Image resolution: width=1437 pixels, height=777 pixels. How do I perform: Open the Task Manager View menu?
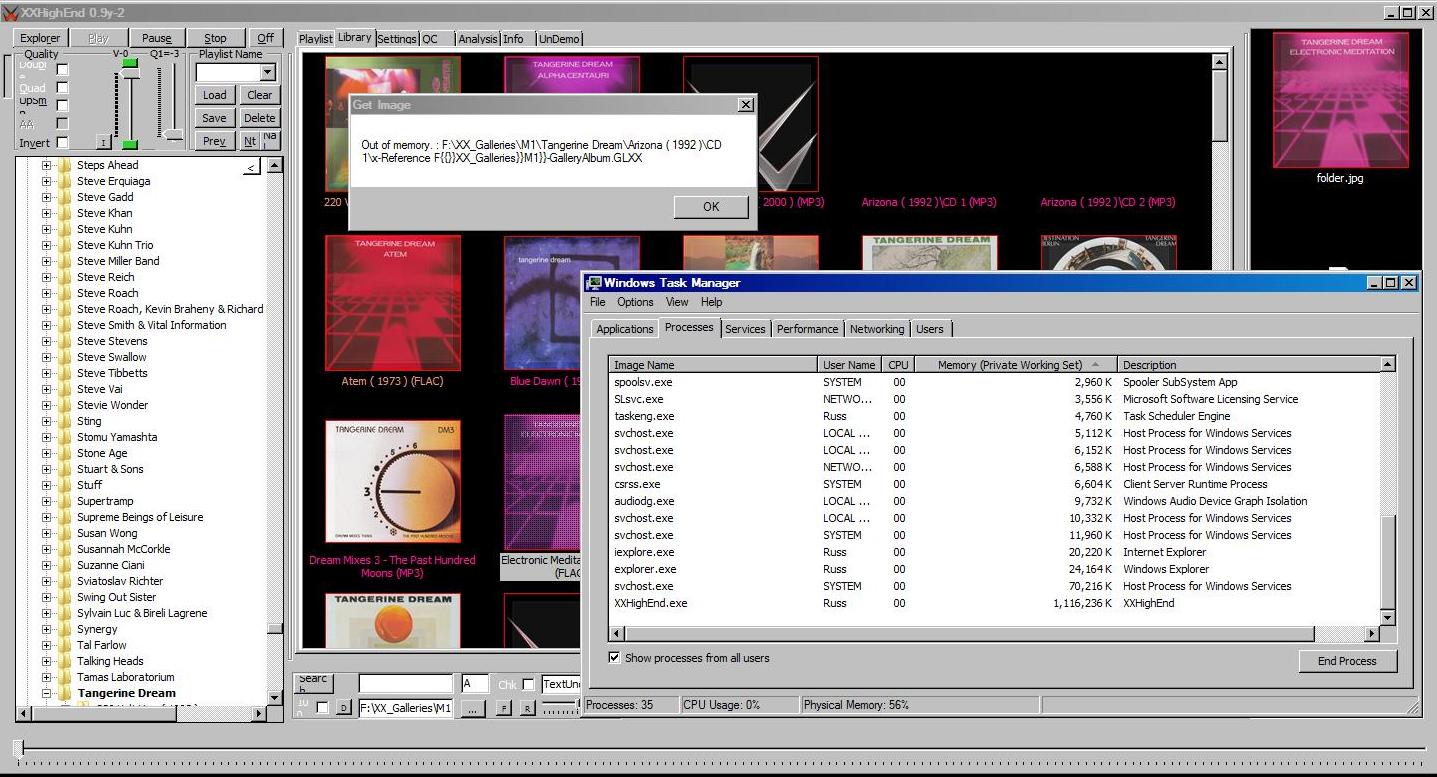coord(677,302)
